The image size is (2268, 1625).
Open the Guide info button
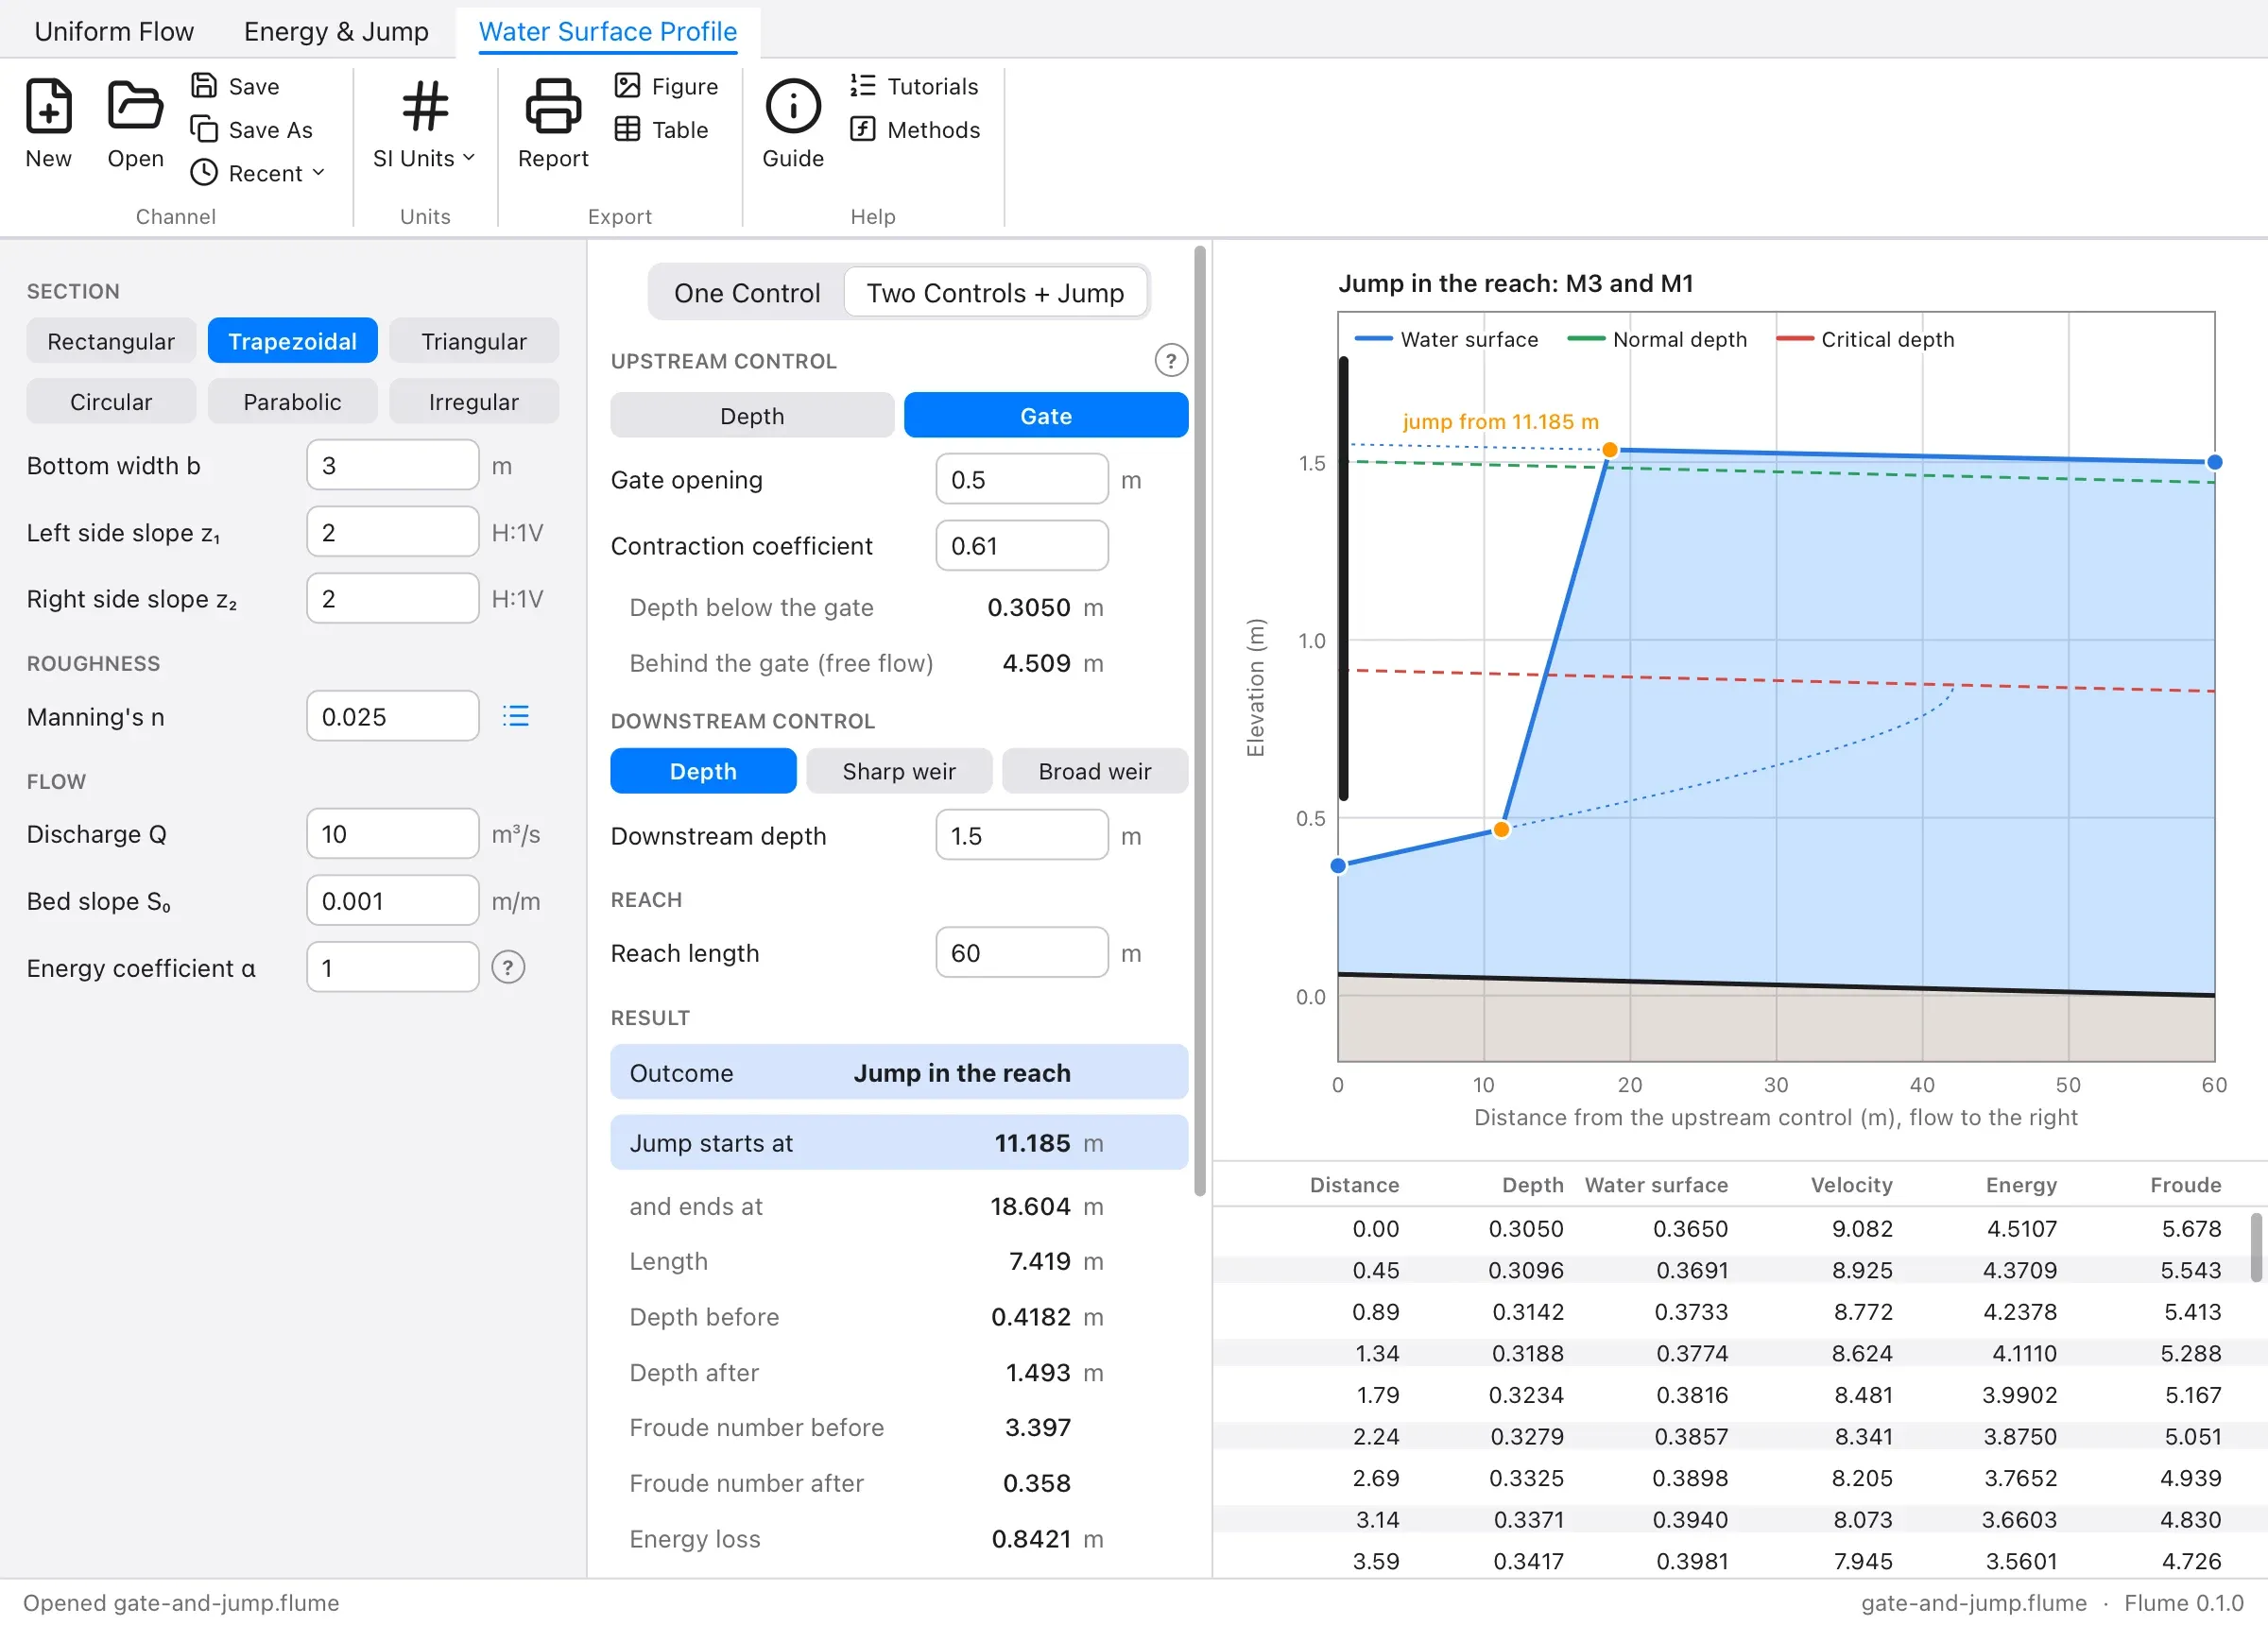tap(793, 124)
